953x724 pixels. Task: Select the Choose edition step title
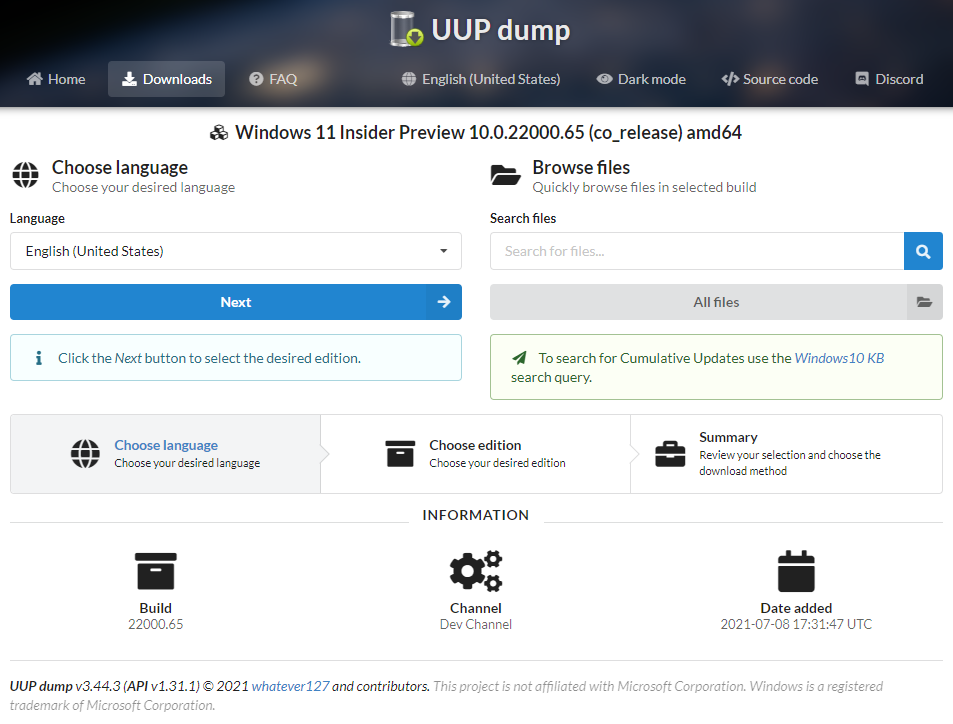click(475, 445)
